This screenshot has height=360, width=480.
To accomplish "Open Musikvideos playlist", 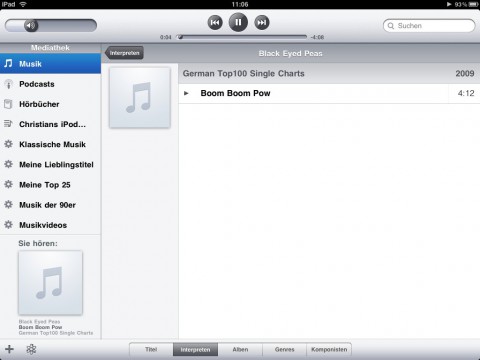I will point(50,225).
